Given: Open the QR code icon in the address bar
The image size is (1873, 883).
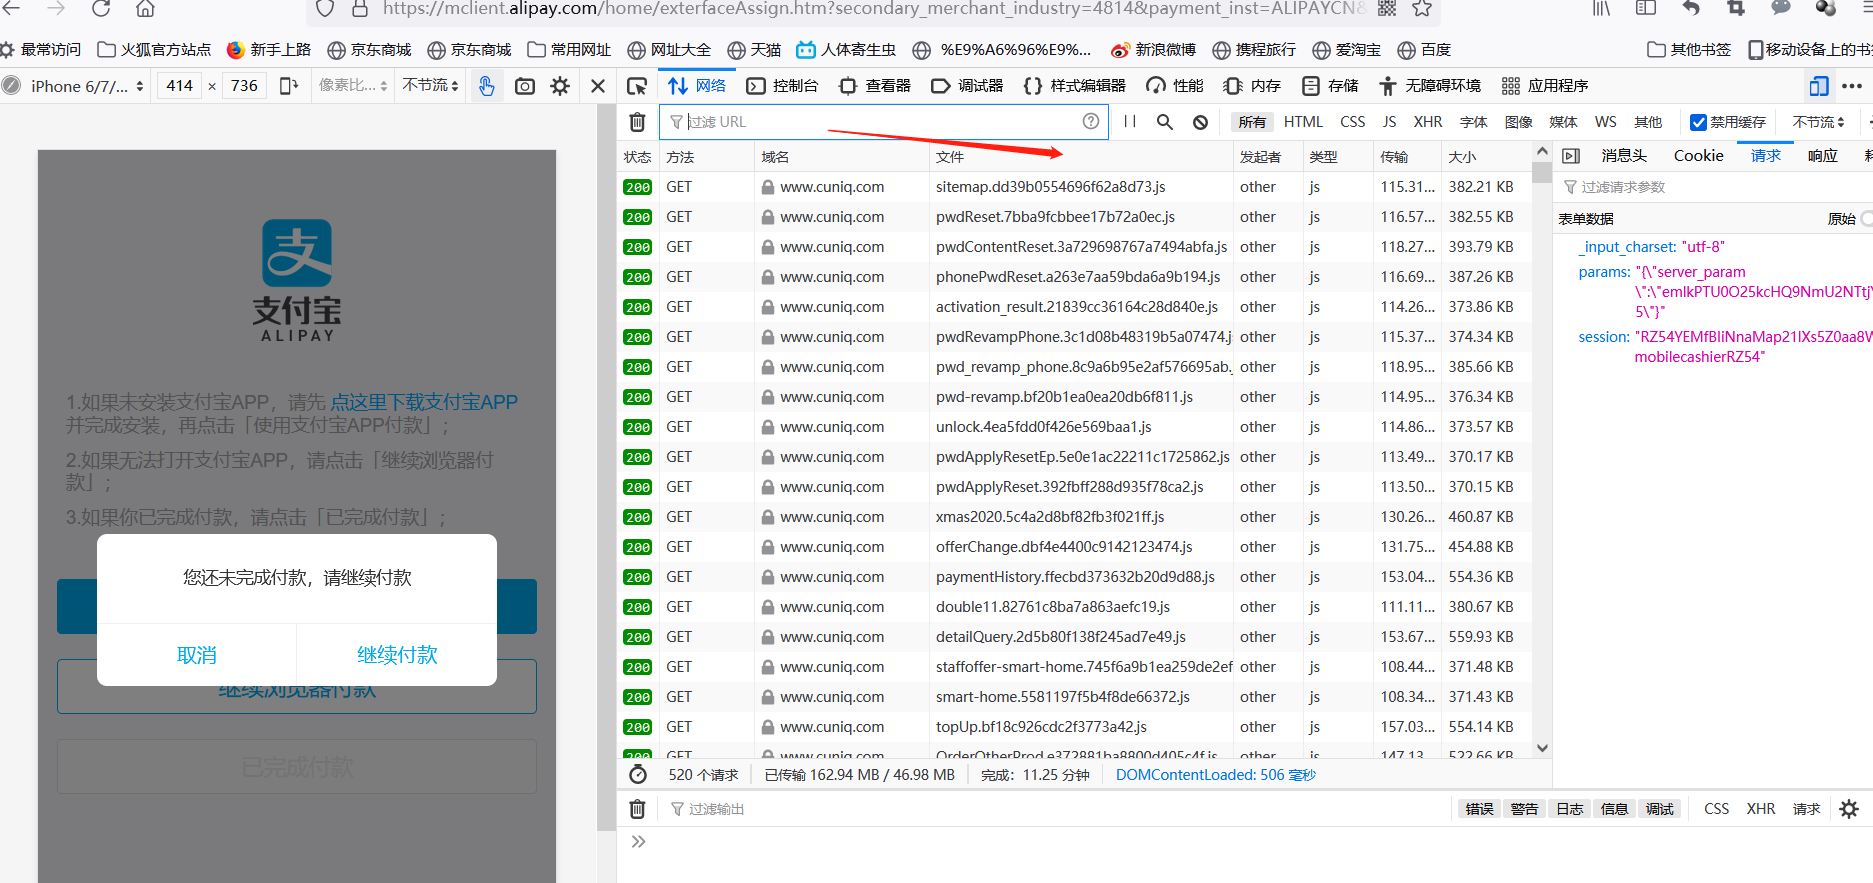Looking at the screenshot, I should (x=1387, y=9).
